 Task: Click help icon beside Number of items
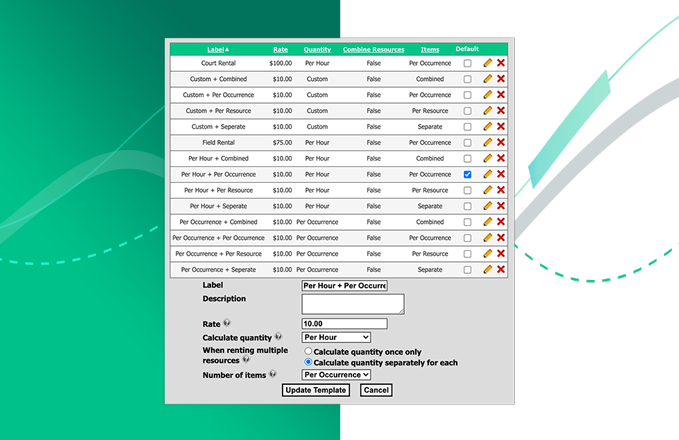(x=271, y=374)
